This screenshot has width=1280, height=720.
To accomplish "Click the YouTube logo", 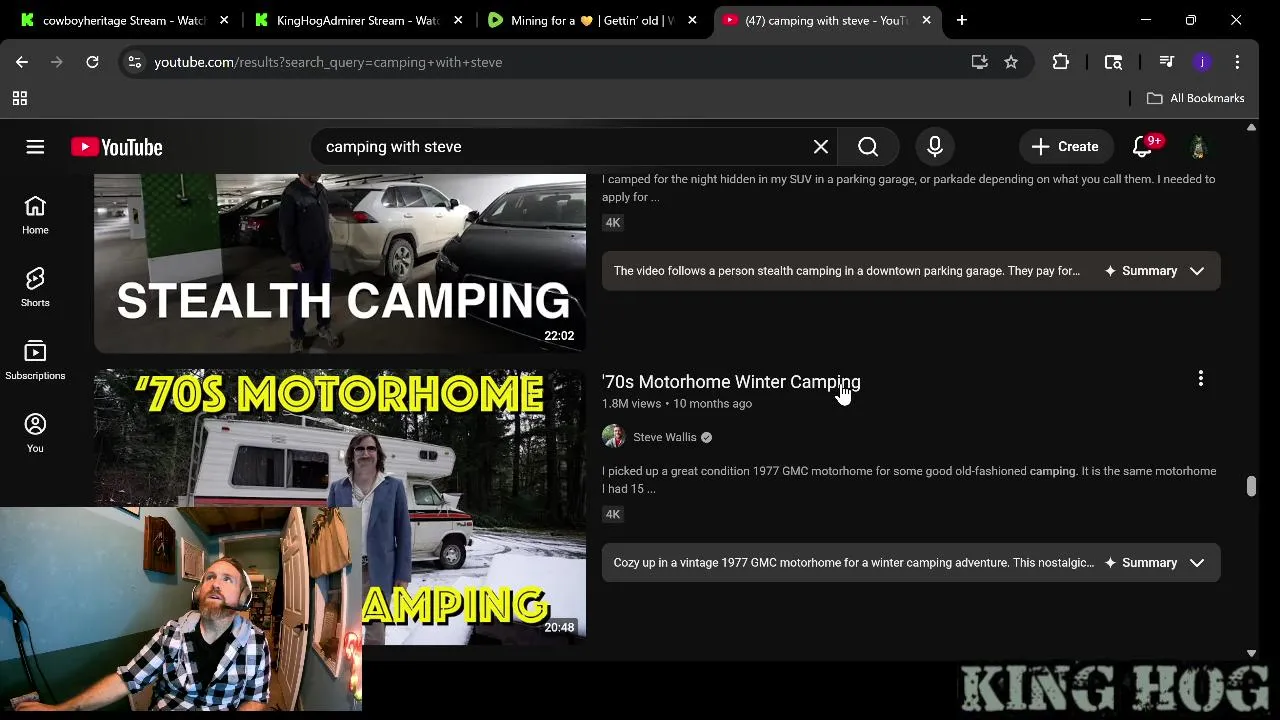I will tap(116, 147).
